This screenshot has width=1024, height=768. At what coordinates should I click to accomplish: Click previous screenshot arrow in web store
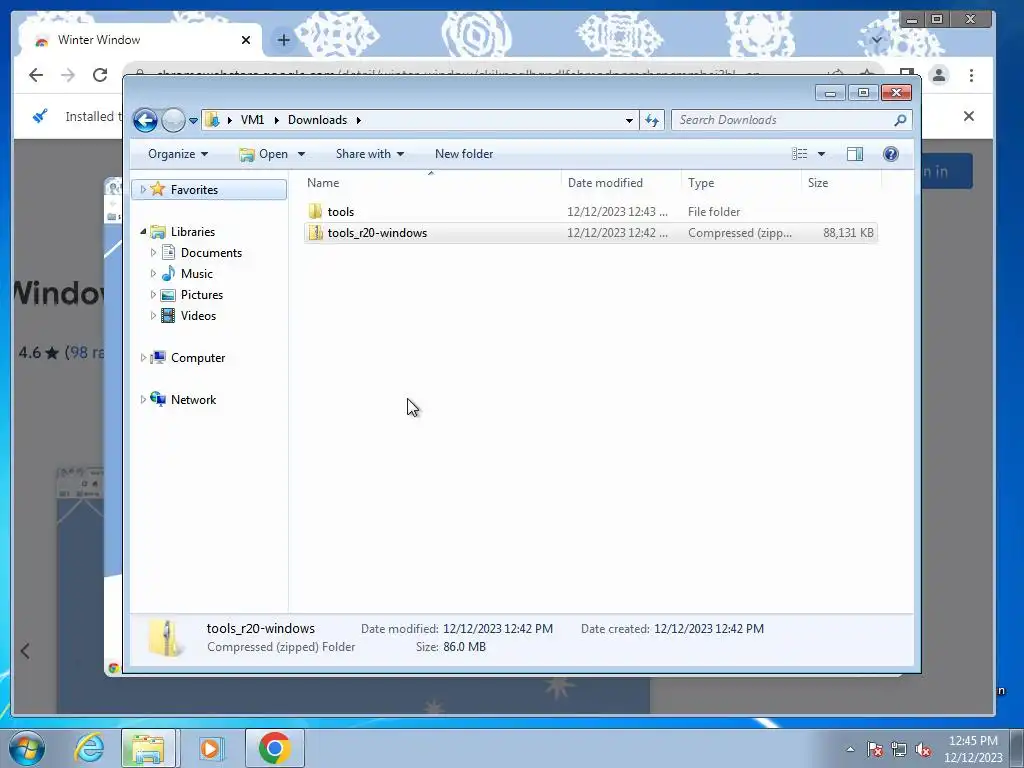pos(25,651)
